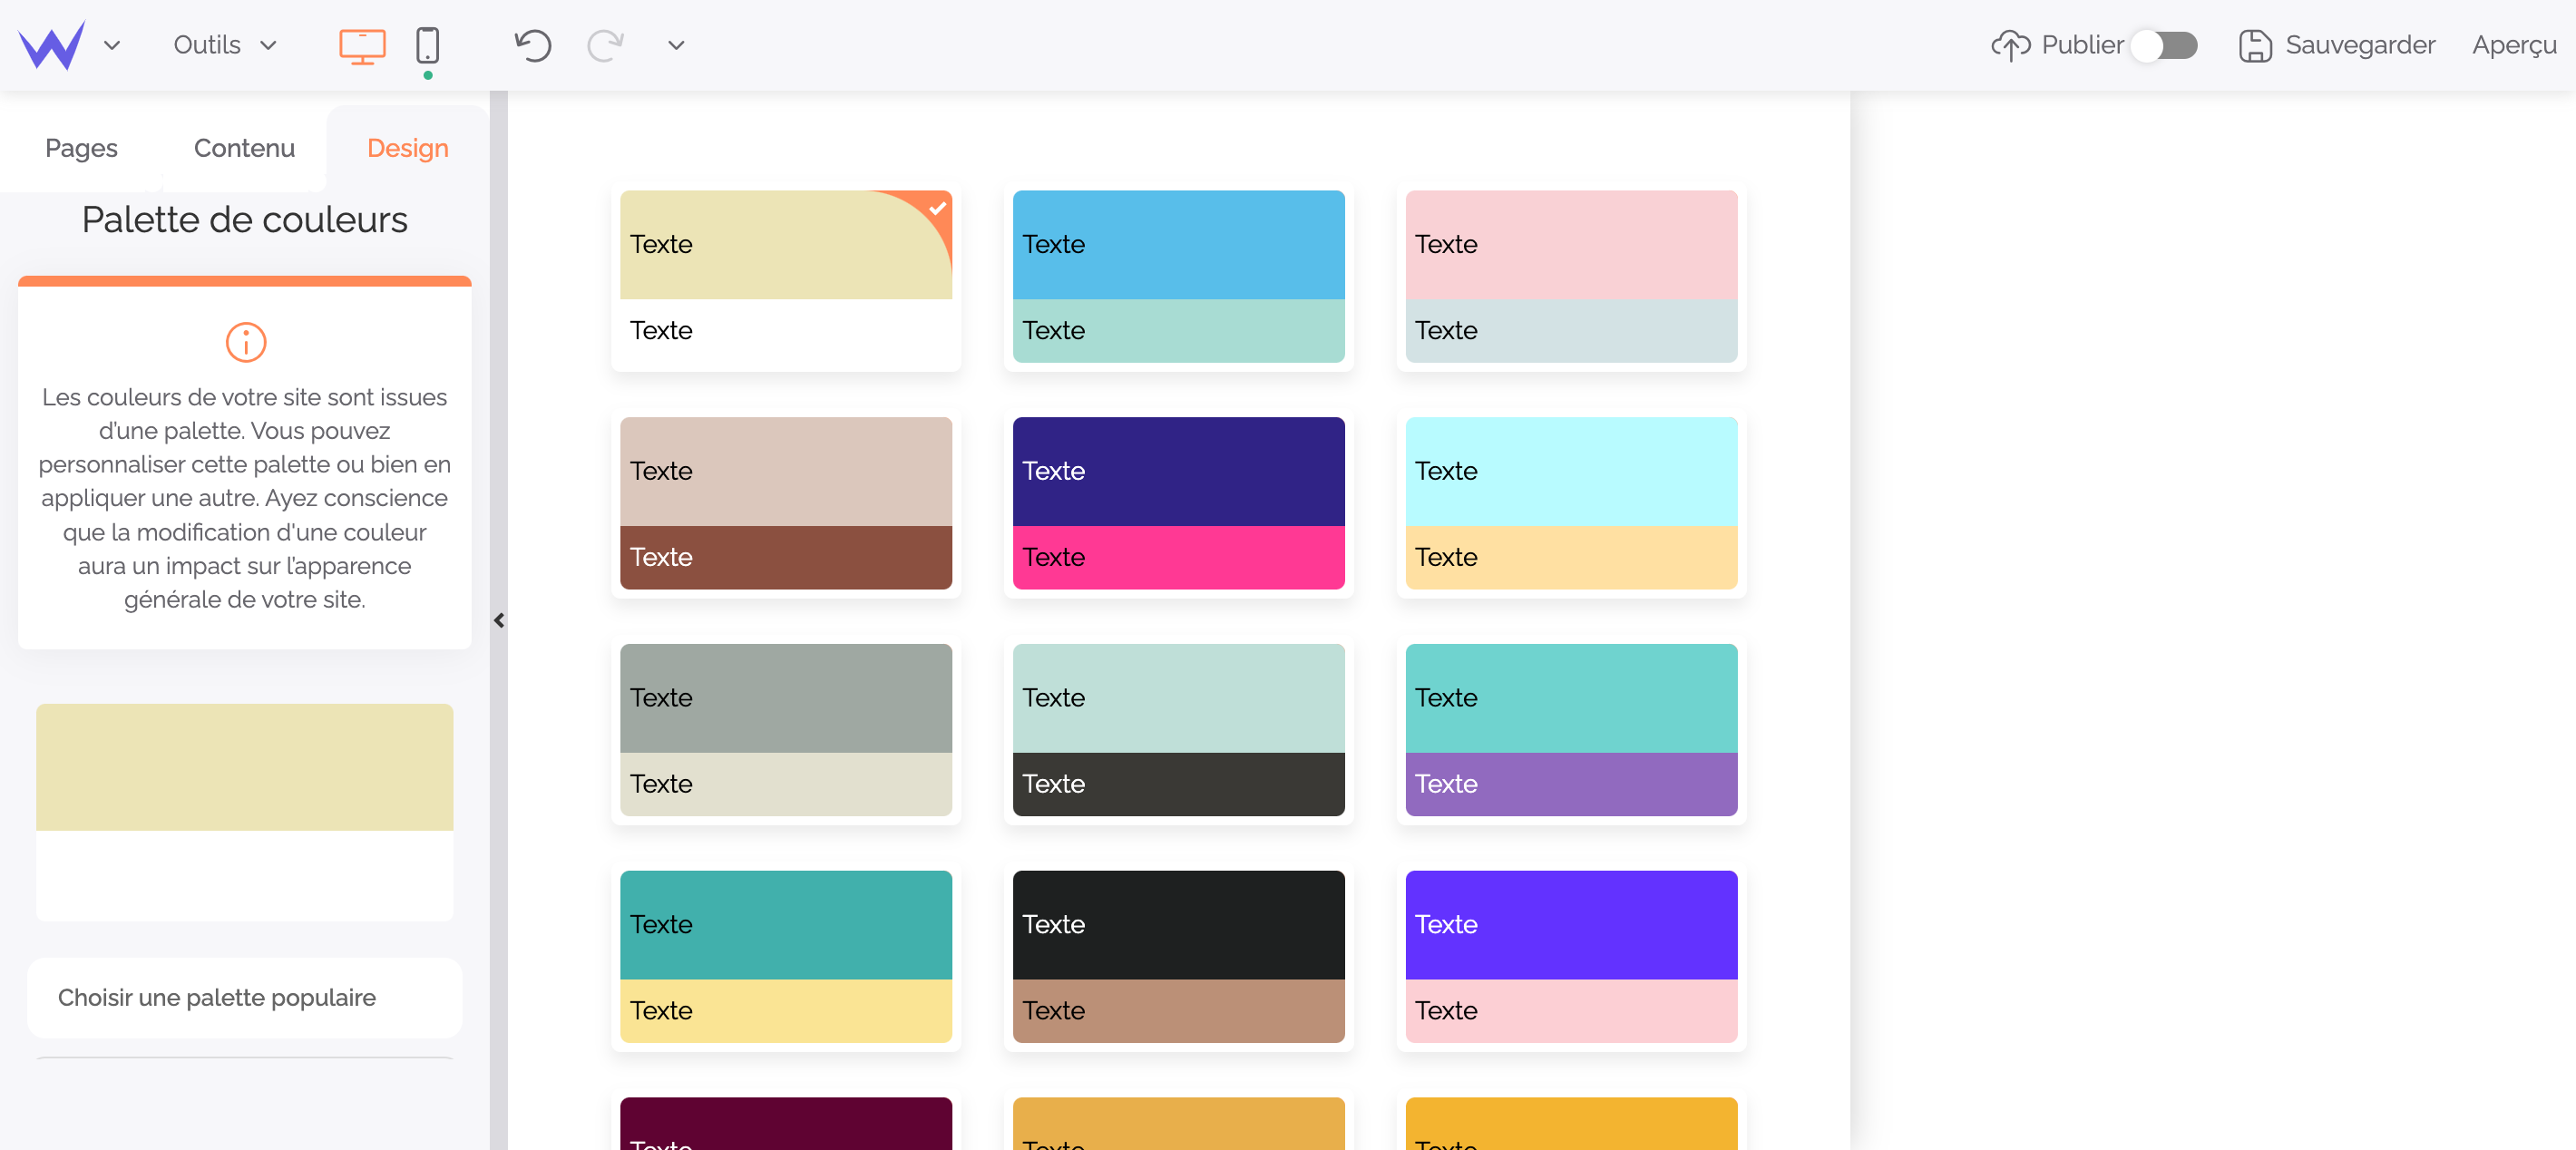Viewport: 2576px width, 1150px height.
Task: Switch to desktop view icon
Action: [x=362, y=46]
